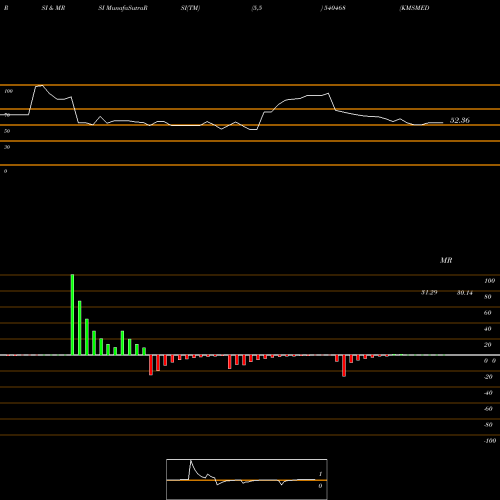Click the (5,5 parameter text in header

tap(257, 8)
